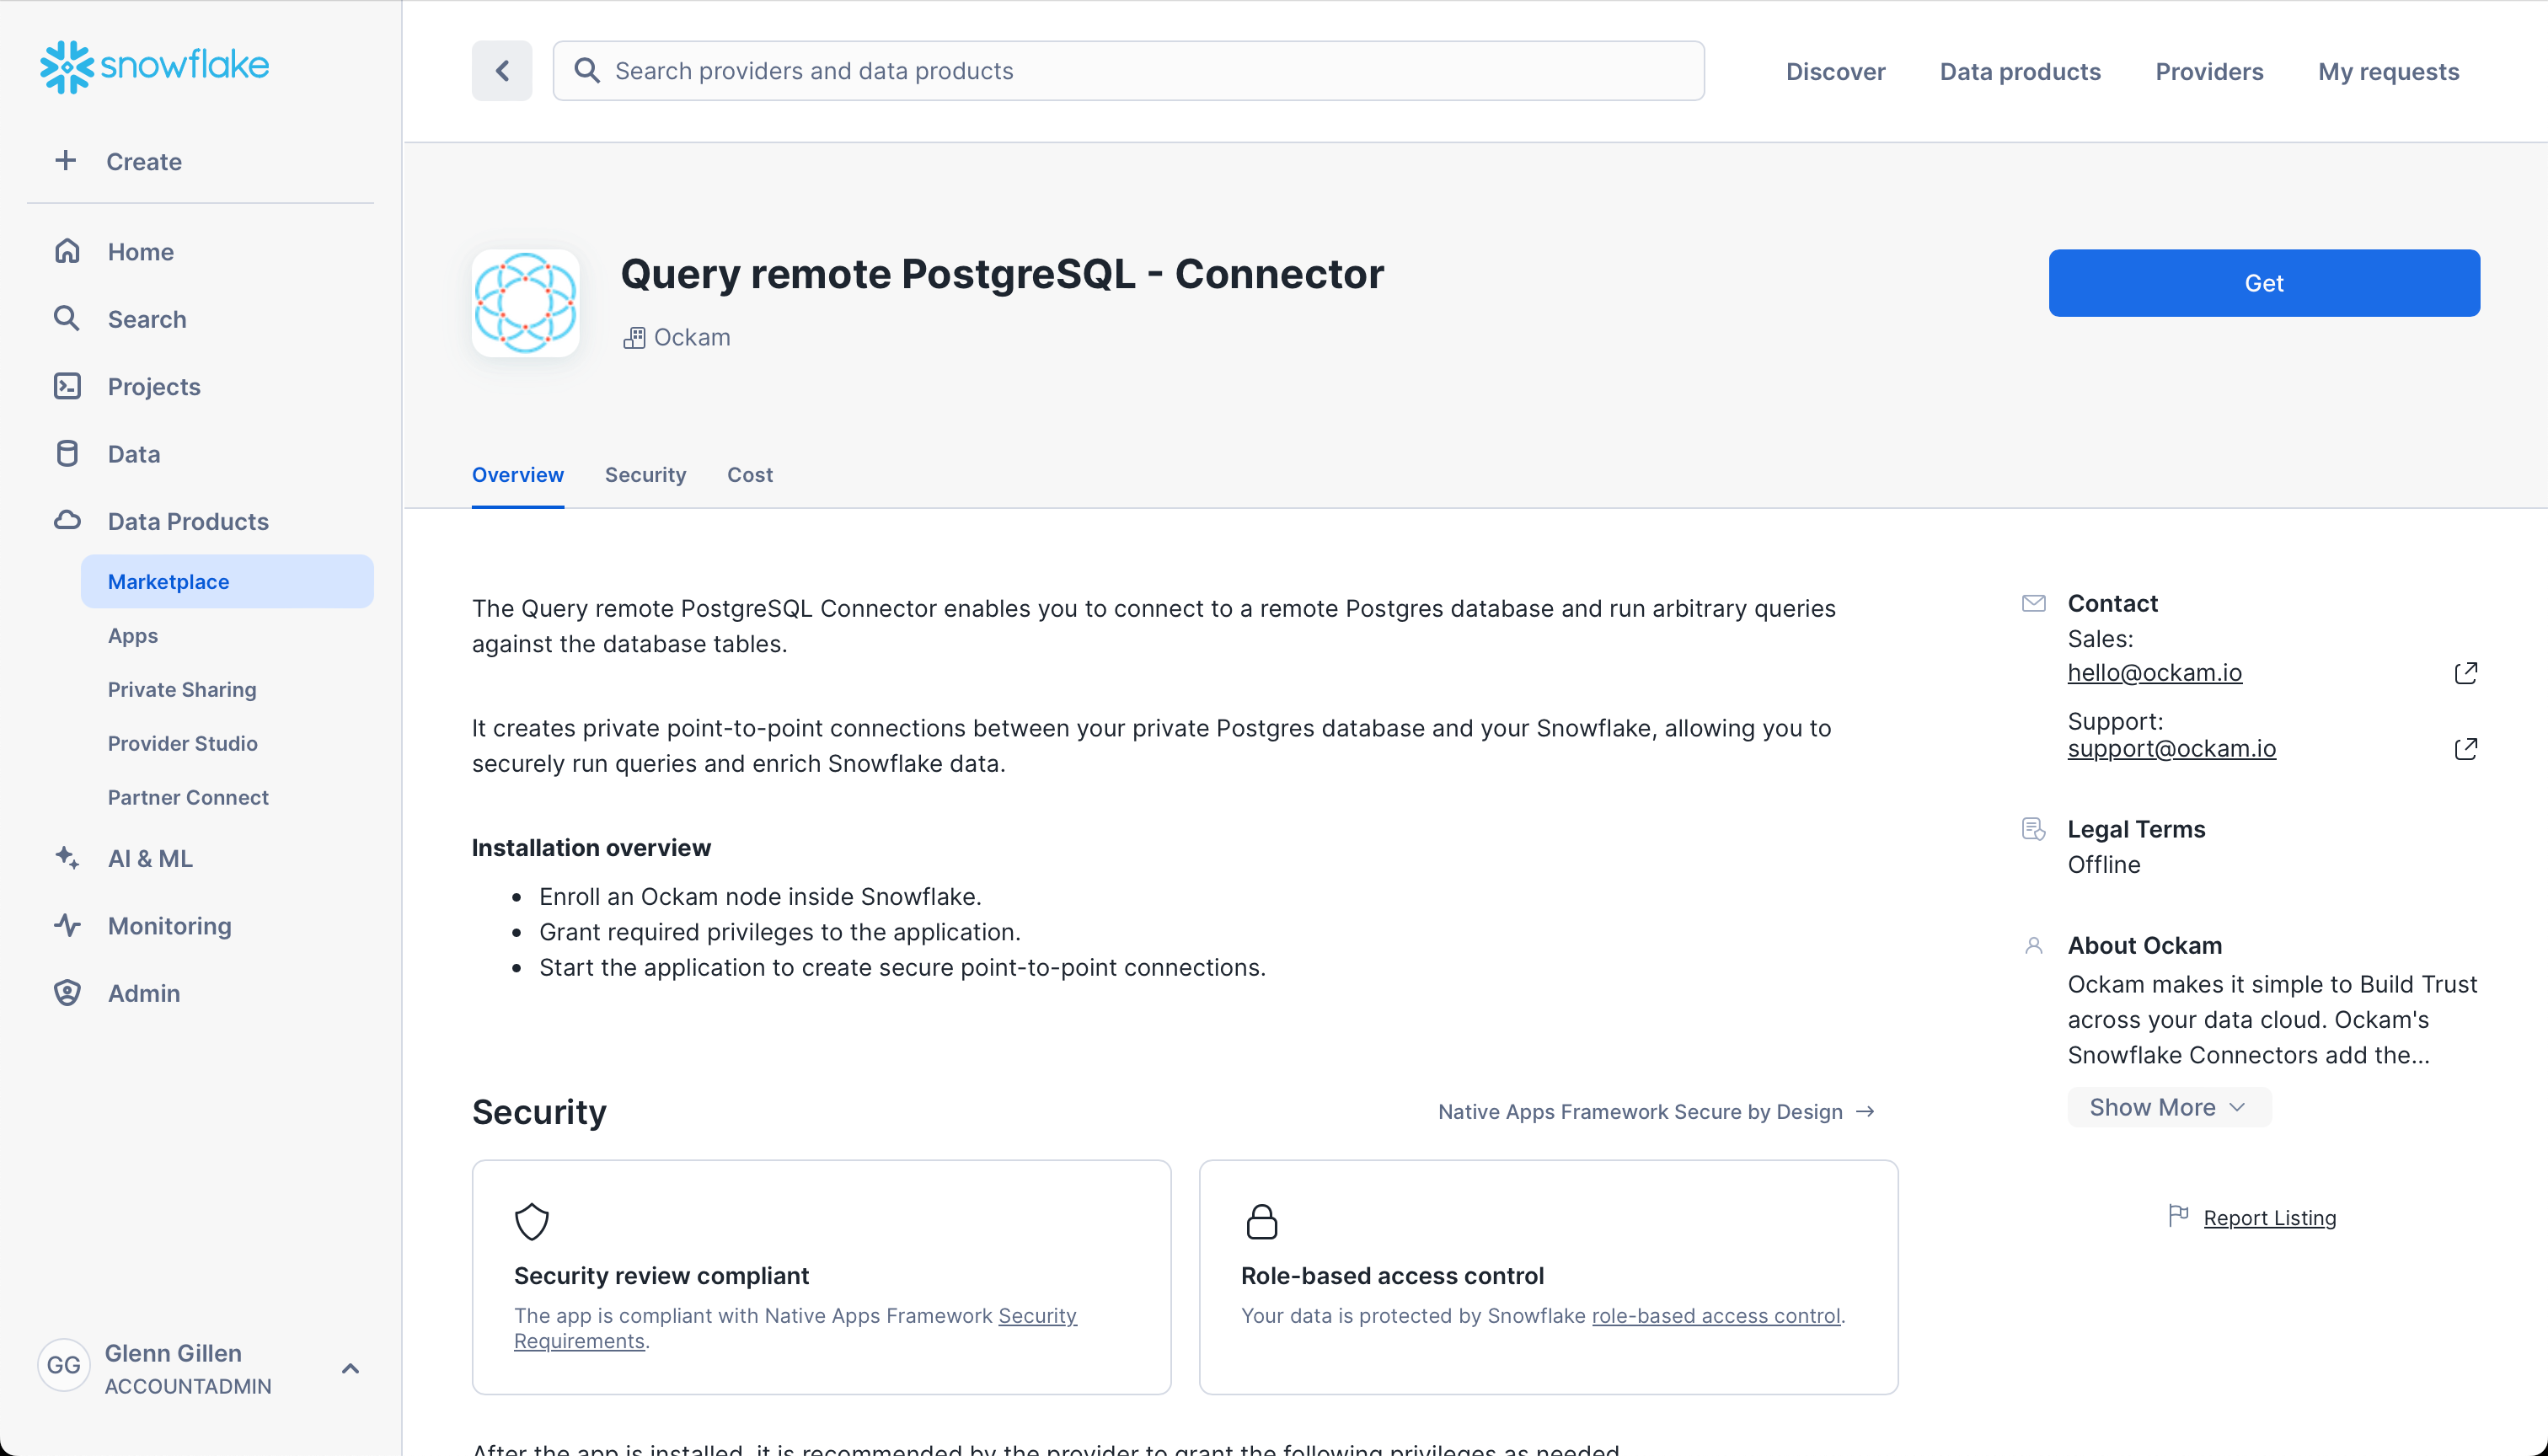Open Home via the house icon

tap(67, 251)
